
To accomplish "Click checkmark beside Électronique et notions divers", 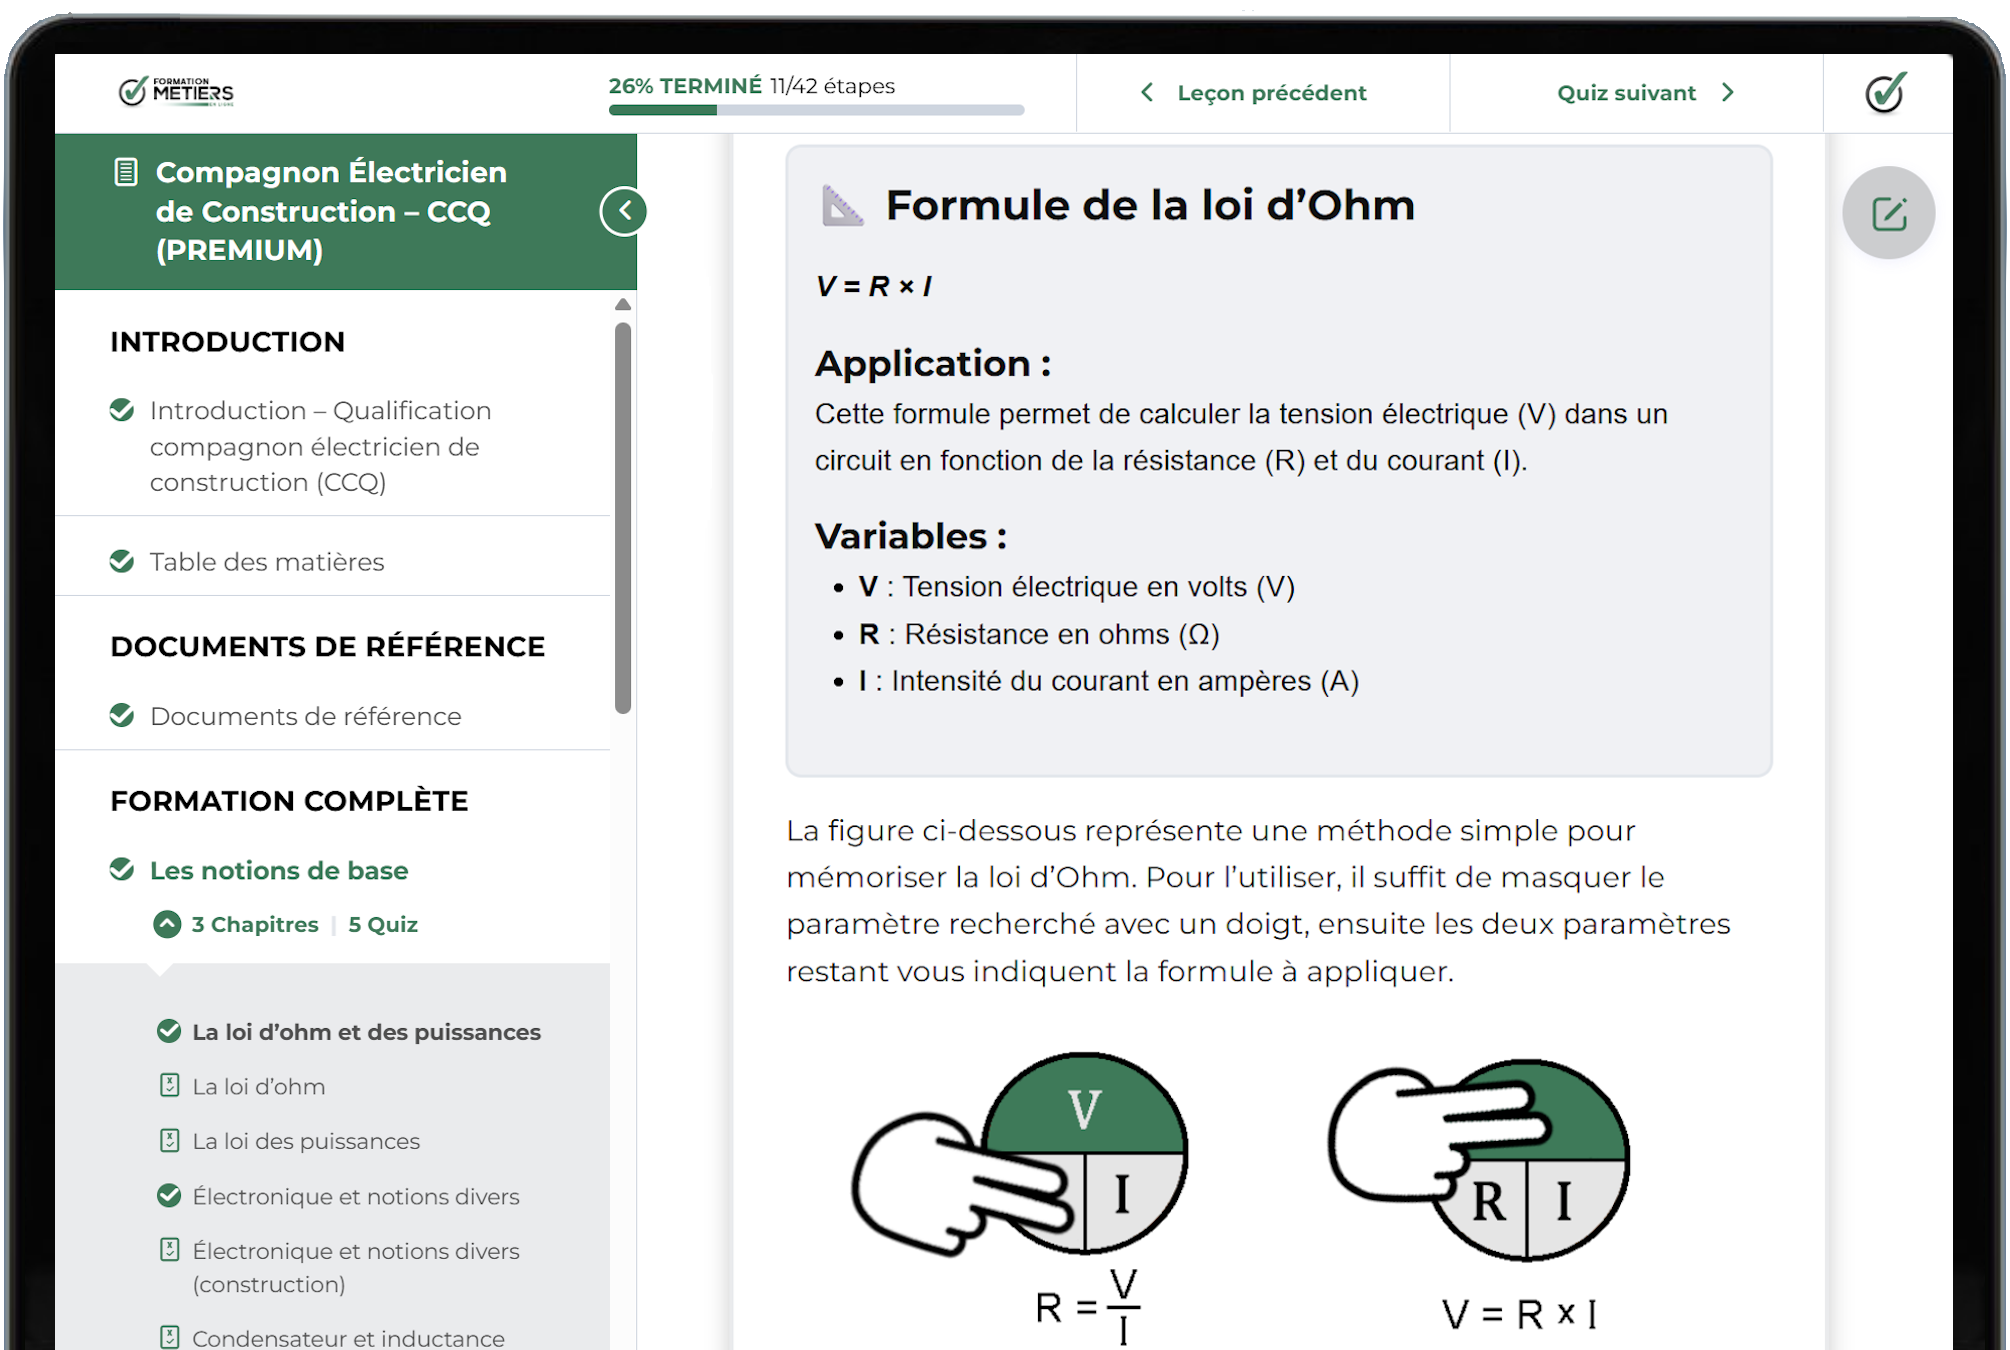I will 169,1195.
